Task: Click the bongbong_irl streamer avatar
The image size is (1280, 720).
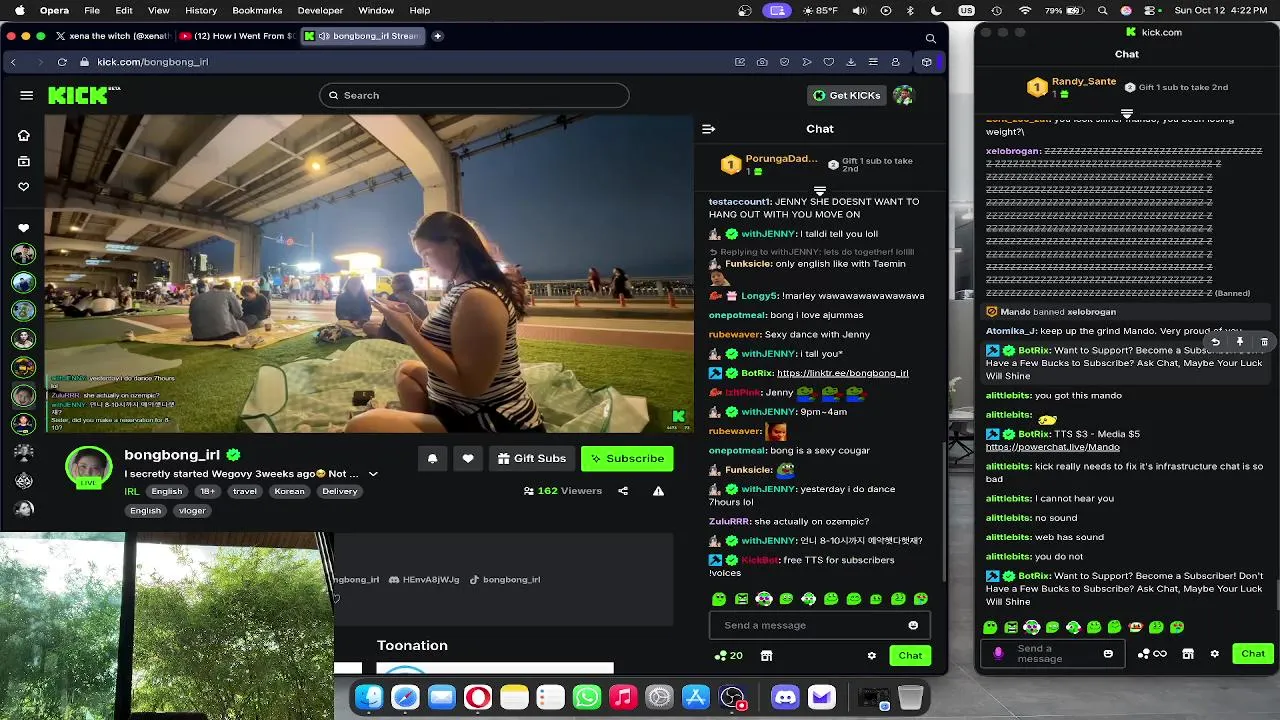Action: coord(89,468)
